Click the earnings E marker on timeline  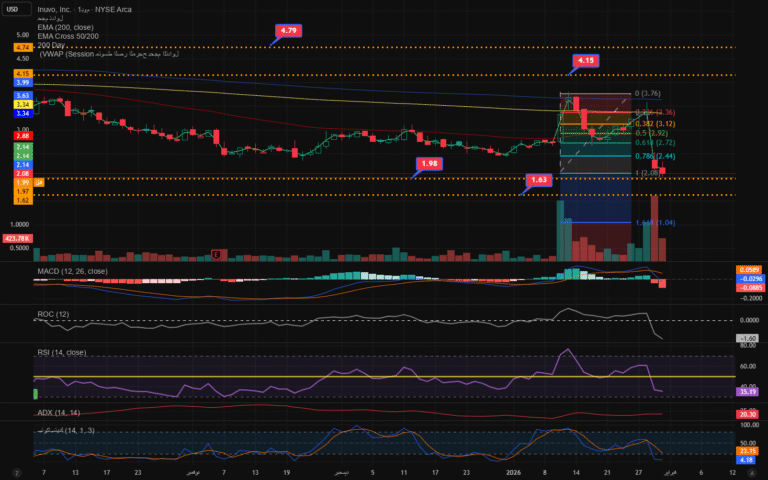[215, 254]
